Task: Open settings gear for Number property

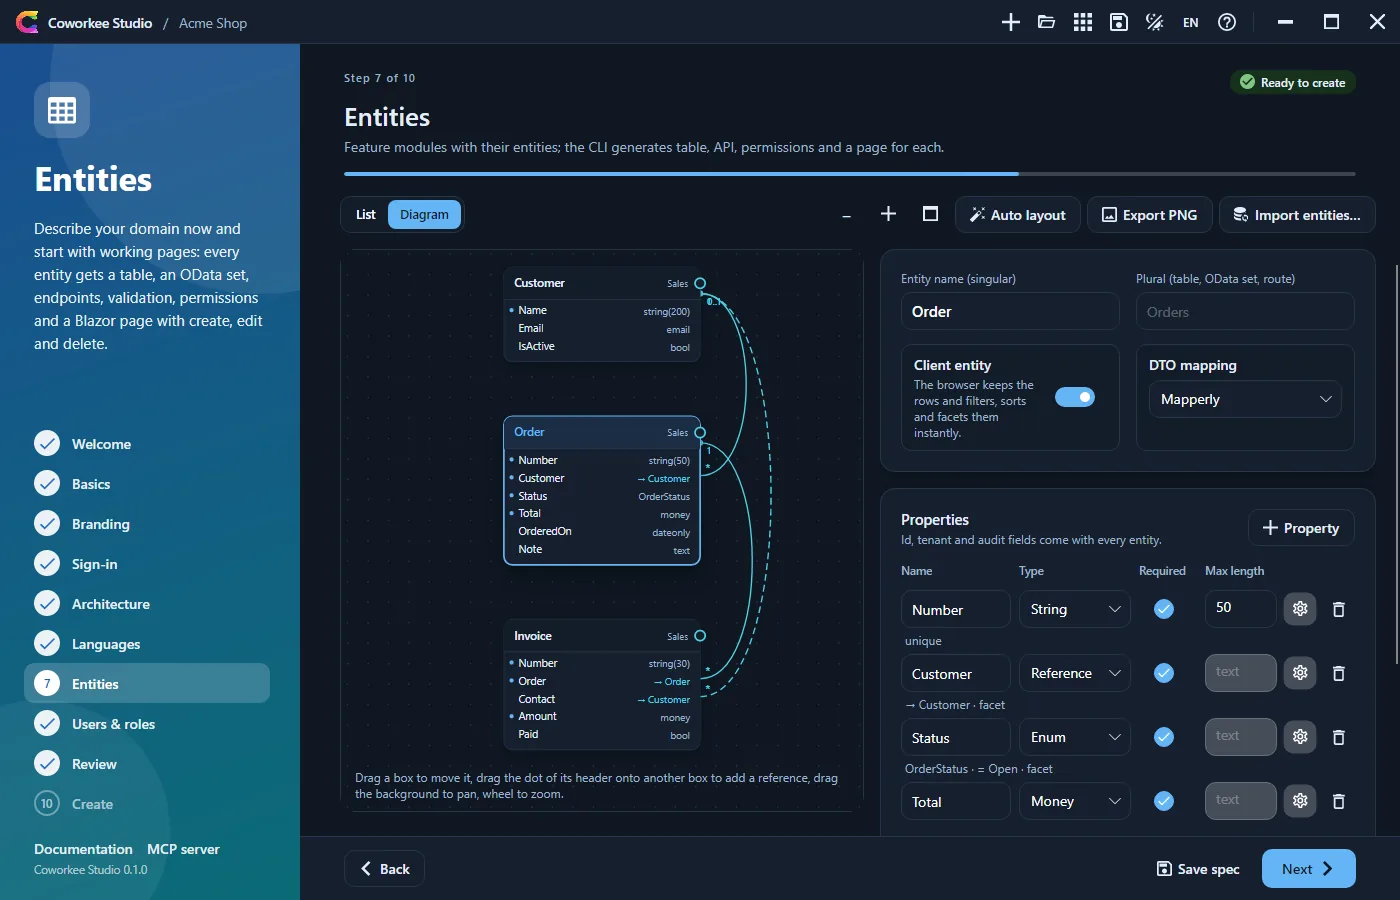Action: click(1300, 609)
